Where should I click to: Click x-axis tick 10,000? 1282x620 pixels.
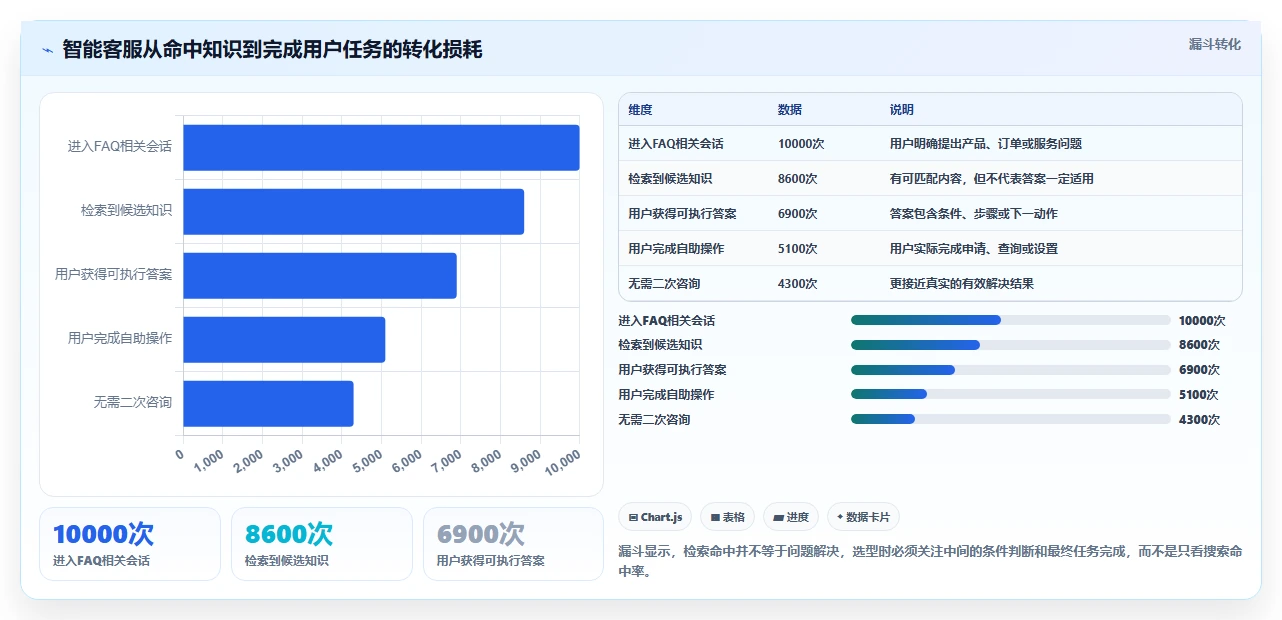[563, 461]
